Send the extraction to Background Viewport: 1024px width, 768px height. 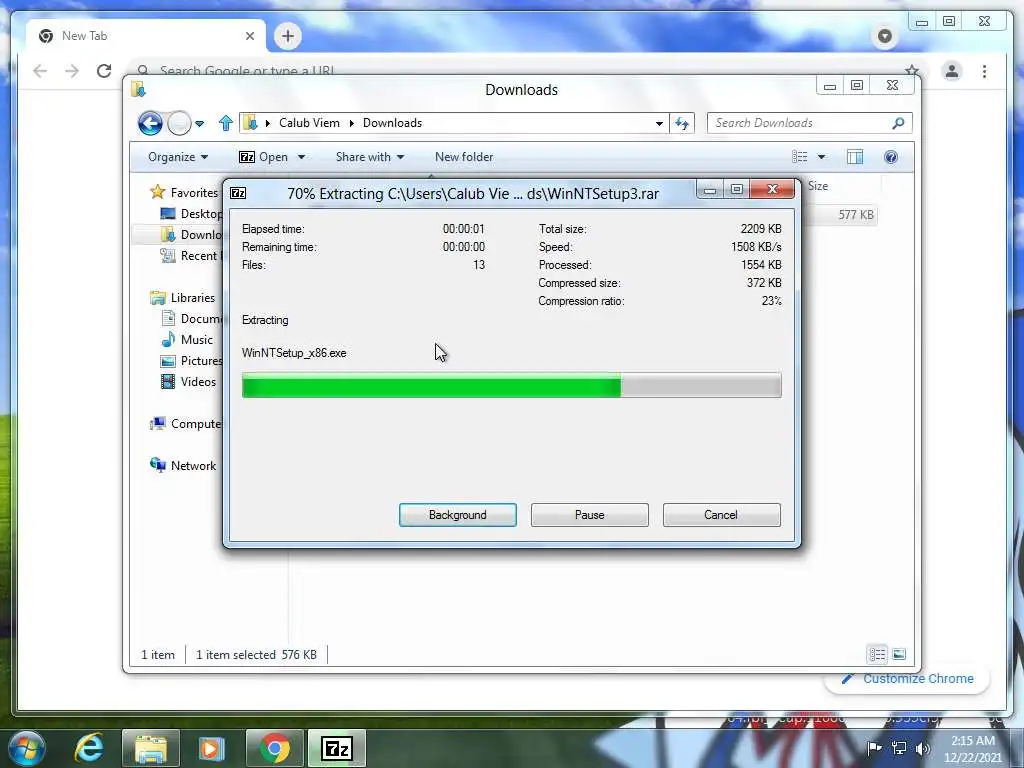click(457, 515)
